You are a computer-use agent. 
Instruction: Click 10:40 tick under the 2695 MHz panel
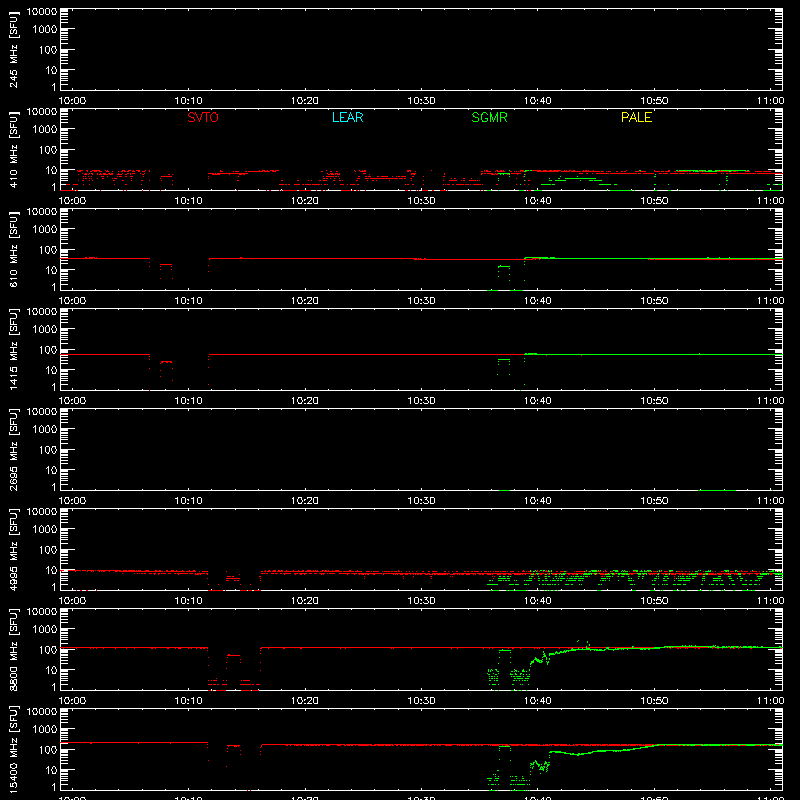(x=537, y=501)
